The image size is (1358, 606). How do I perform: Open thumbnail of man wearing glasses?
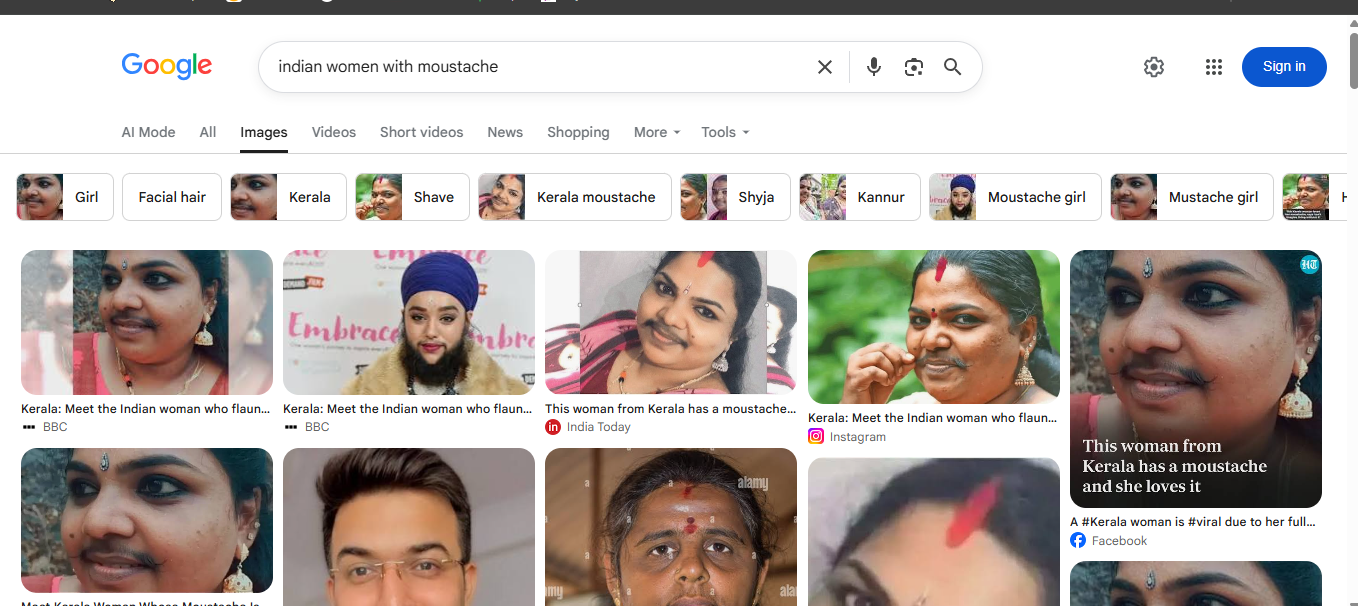(409, 527)
